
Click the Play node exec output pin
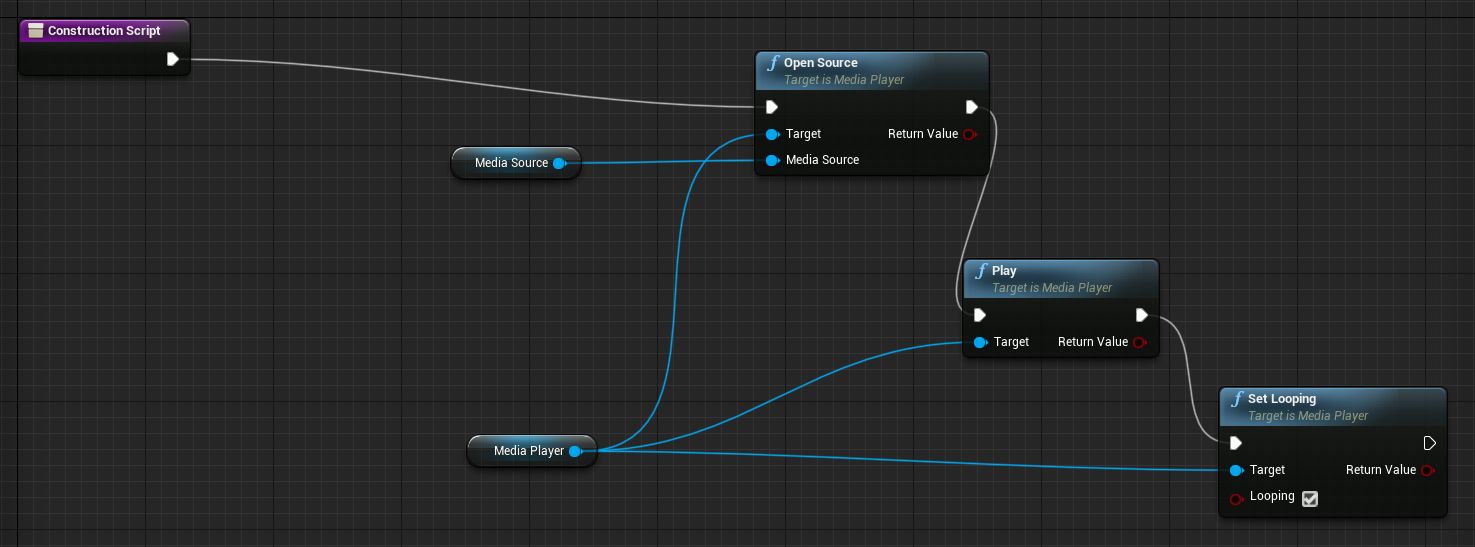coord(1142,315)
